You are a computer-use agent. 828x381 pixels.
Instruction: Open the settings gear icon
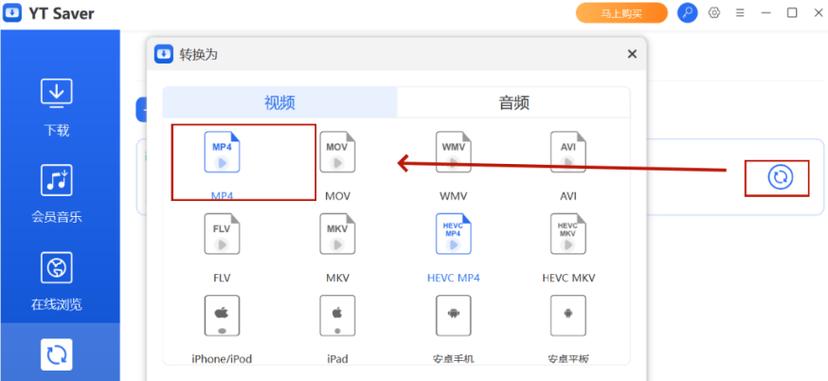click(714, 13)
